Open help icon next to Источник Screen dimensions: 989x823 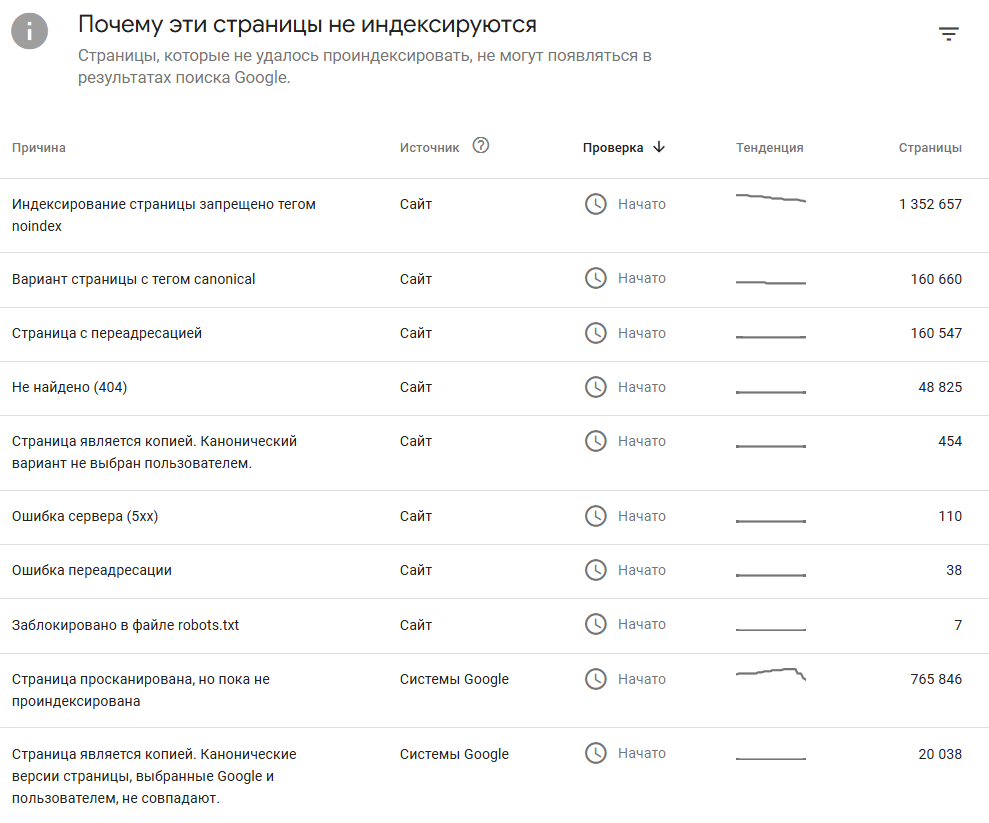(481, 146)
